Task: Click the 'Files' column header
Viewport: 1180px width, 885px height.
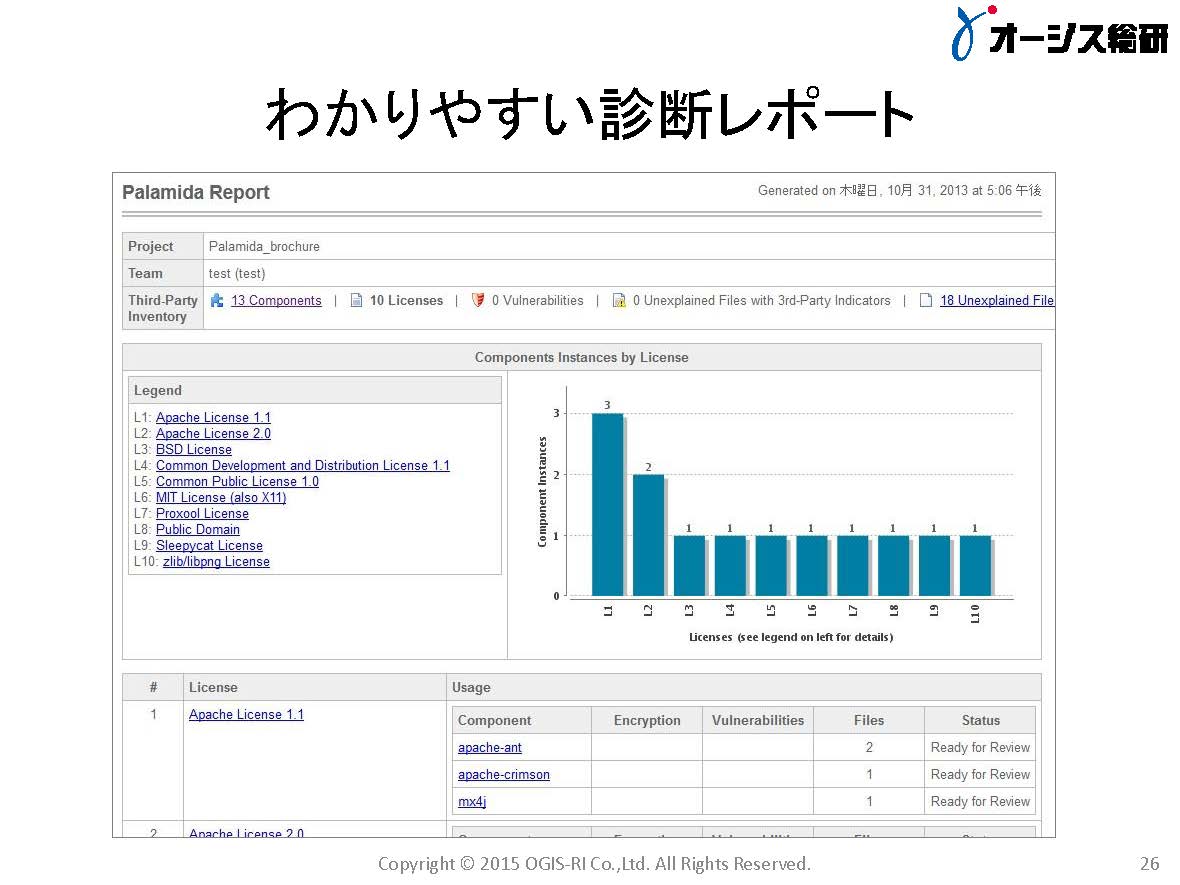Action: [x=869, y=720]
